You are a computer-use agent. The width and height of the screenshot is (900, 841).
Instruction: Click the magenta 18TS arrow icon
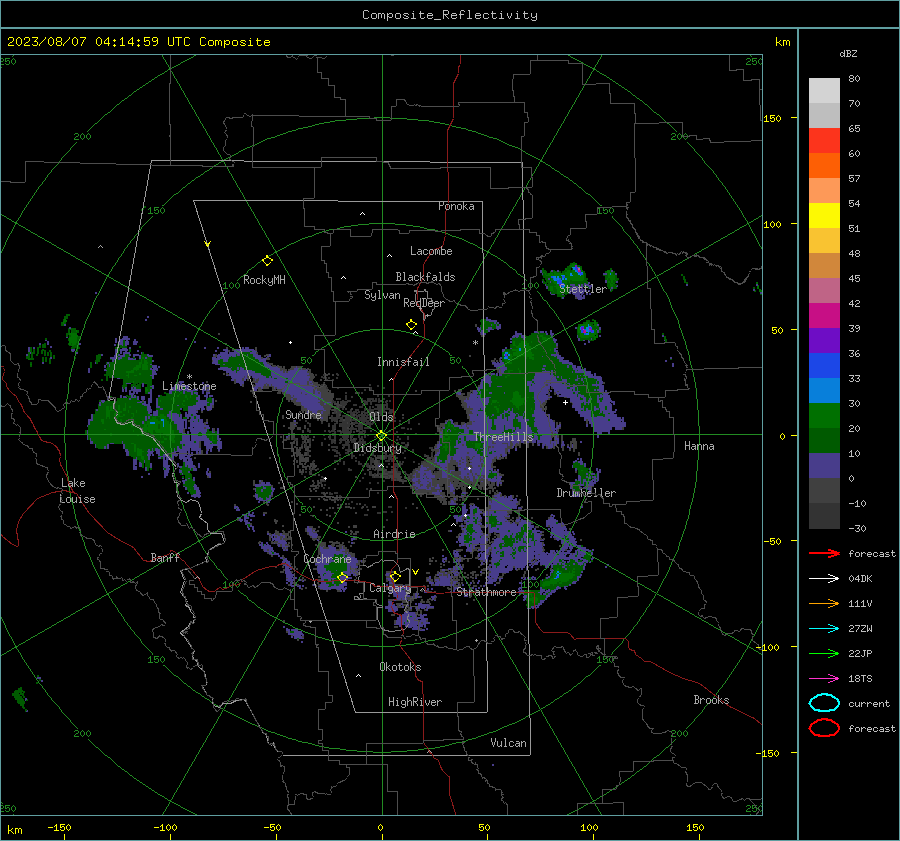[x=824, y=678]
